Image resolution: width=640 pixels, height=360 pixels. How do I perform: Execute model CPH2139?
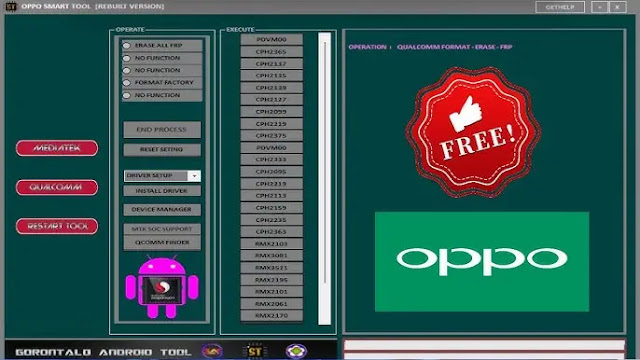coord(271,88)
